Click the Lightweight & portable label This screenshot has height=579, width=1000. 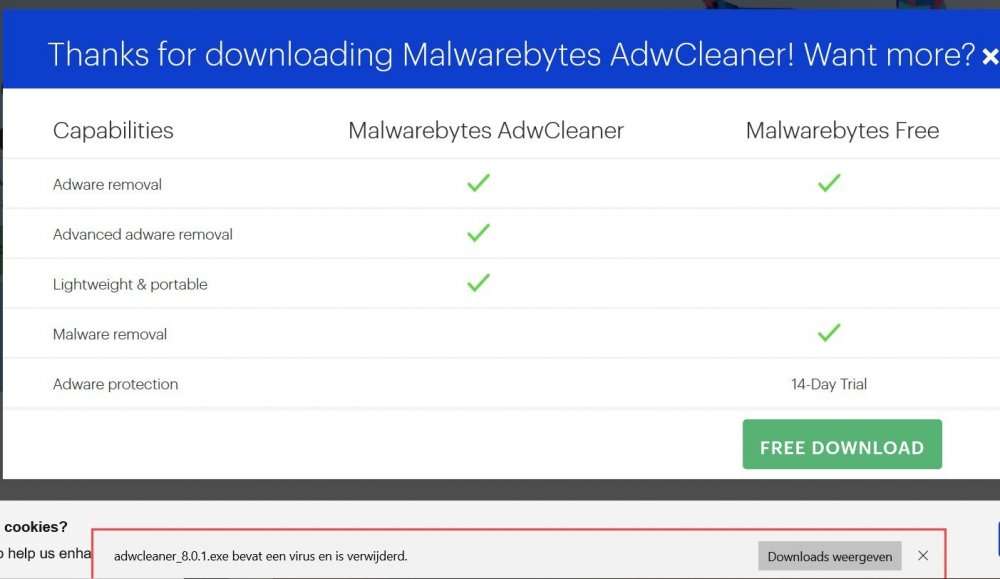tap(130, 285)
